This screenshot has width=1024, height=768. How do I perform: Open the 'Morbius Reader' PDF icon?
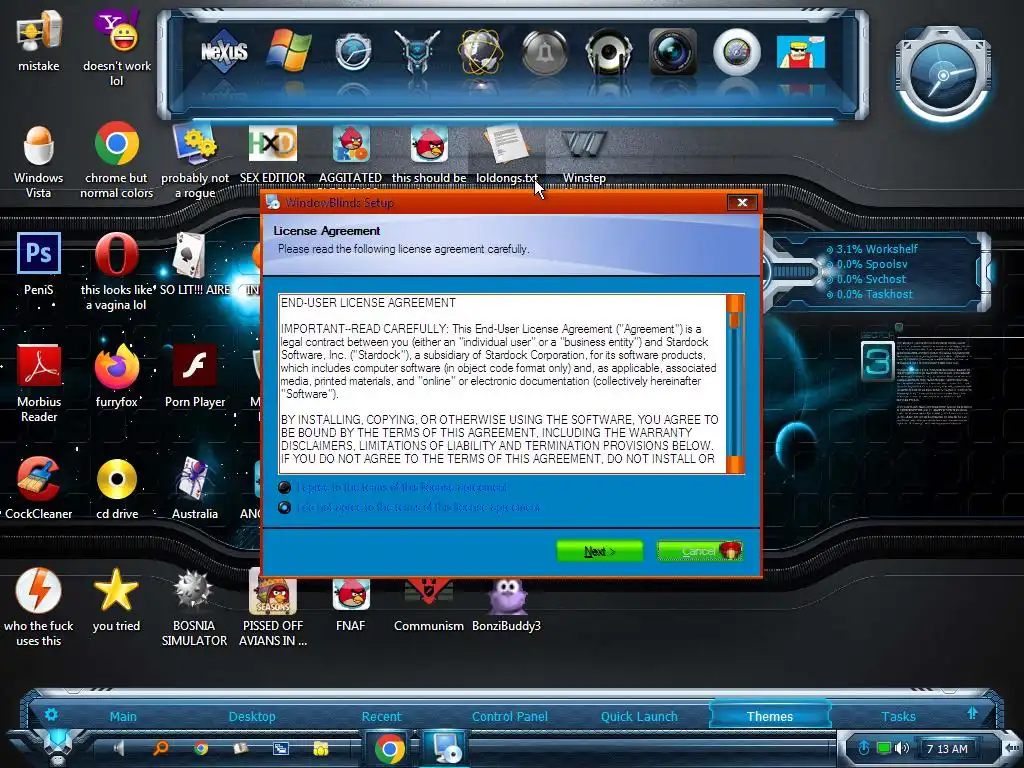39,383
